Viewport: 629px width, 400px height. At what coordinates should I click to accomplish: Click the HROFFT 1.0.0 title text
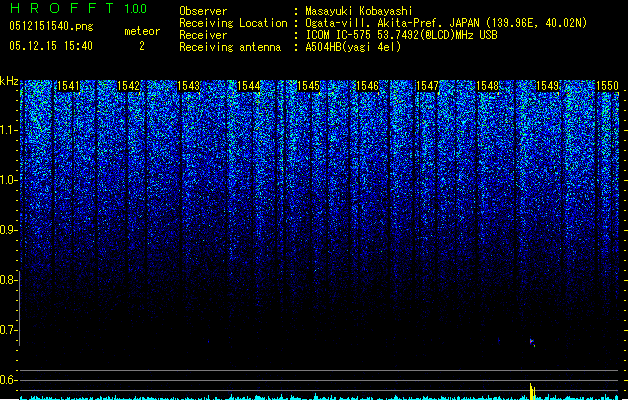click(78, 8)
